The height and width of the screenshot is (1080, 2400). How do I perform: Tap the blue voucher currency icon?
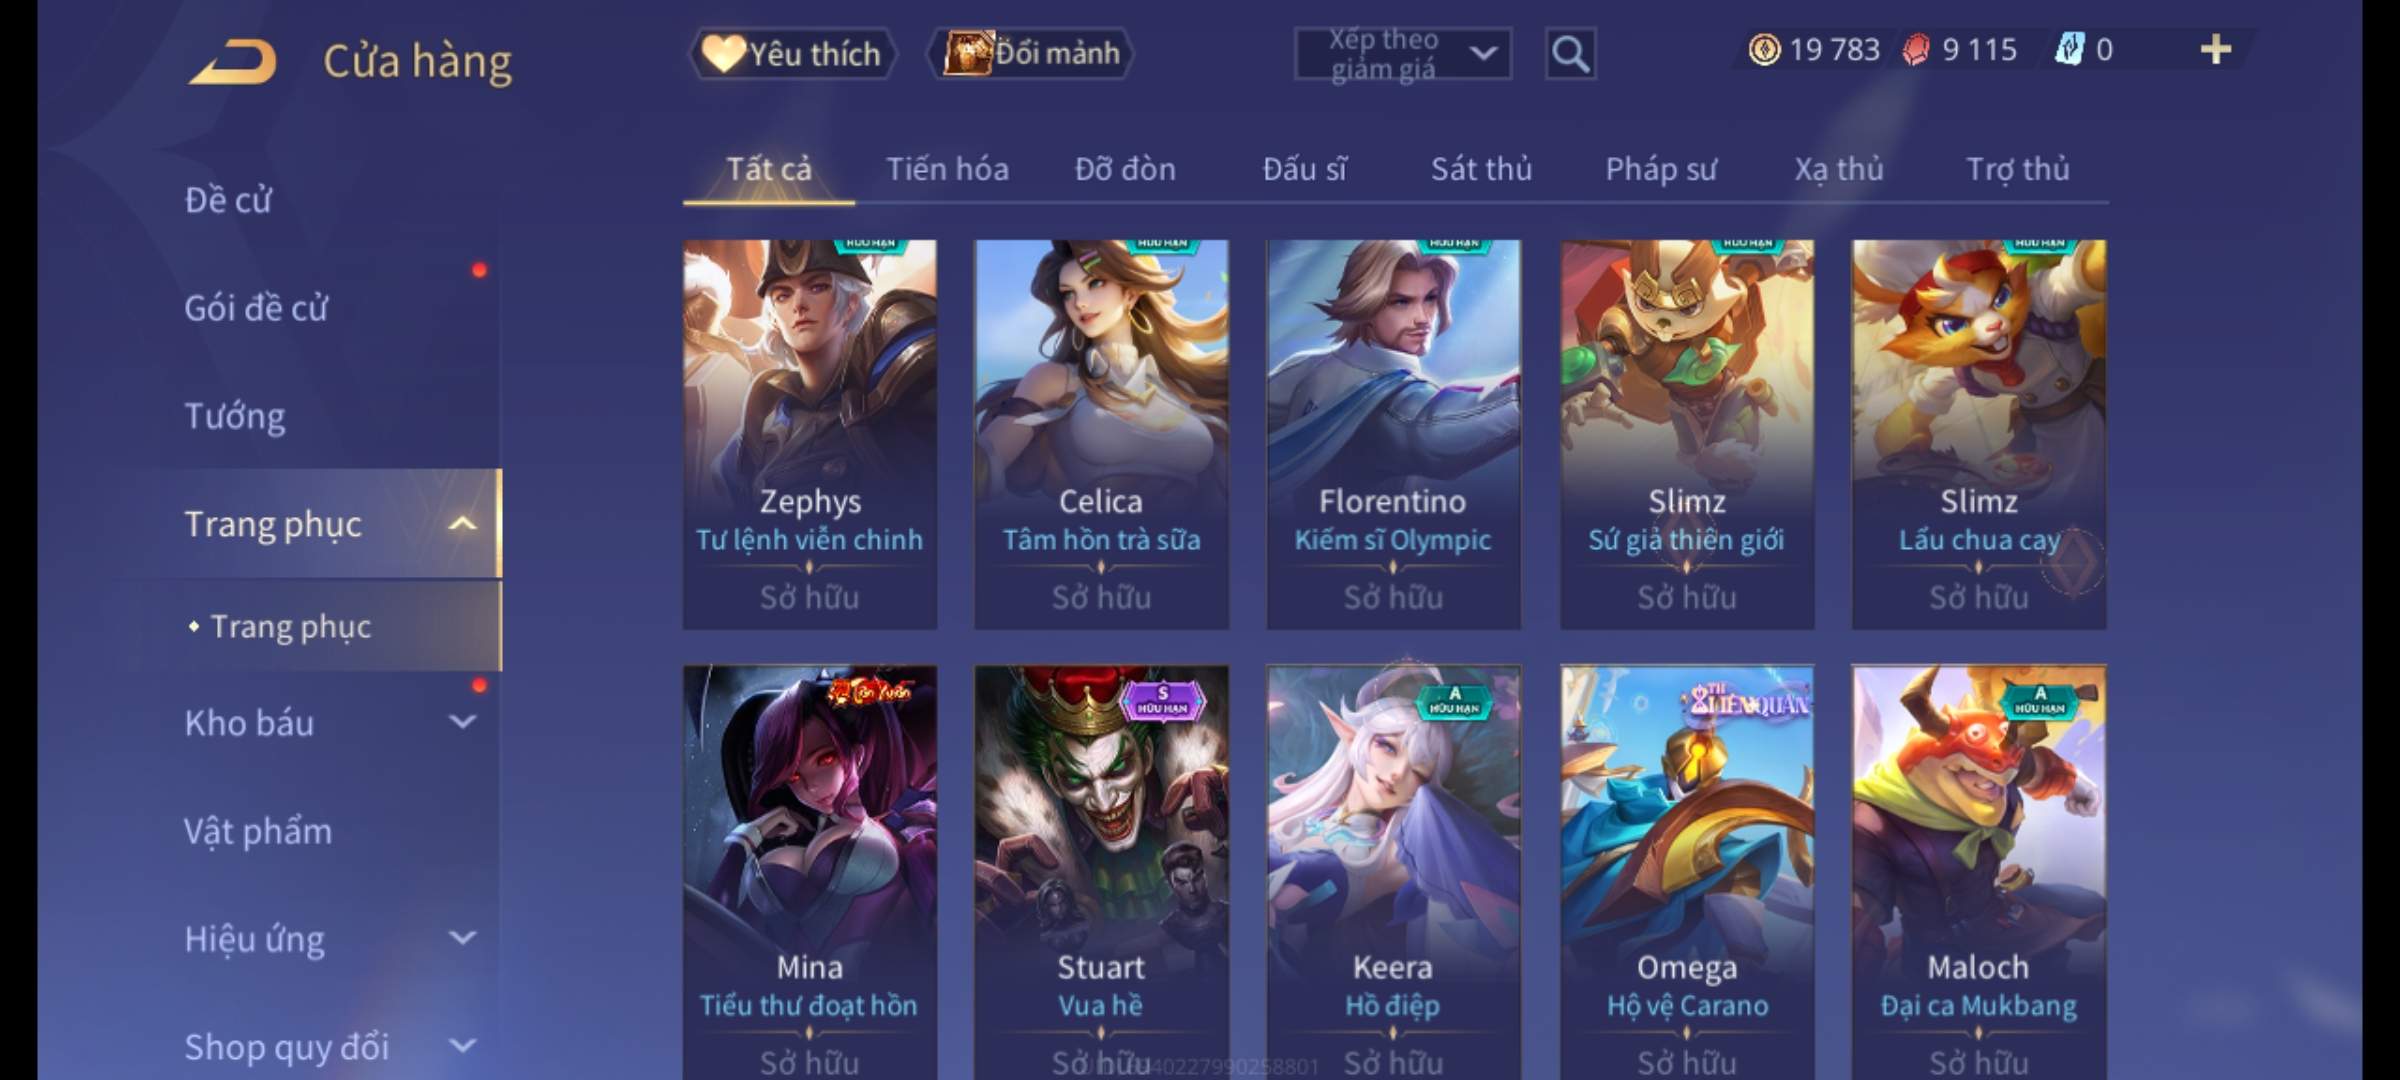[x=2069, y=49]
